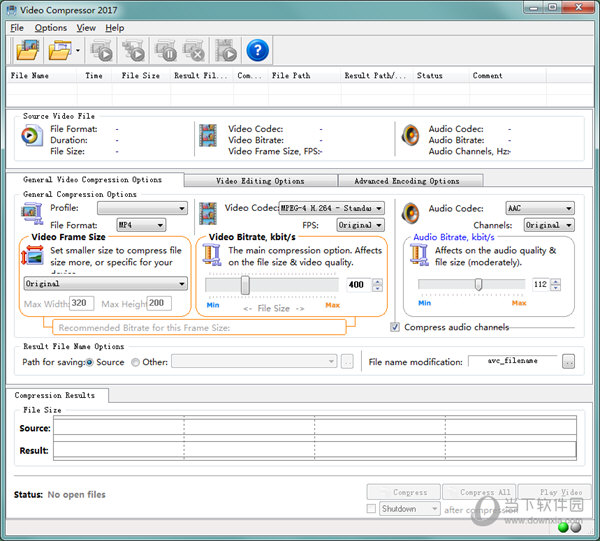Click the Profile monitor icon
Screen dimensions: 600x541
32,213
